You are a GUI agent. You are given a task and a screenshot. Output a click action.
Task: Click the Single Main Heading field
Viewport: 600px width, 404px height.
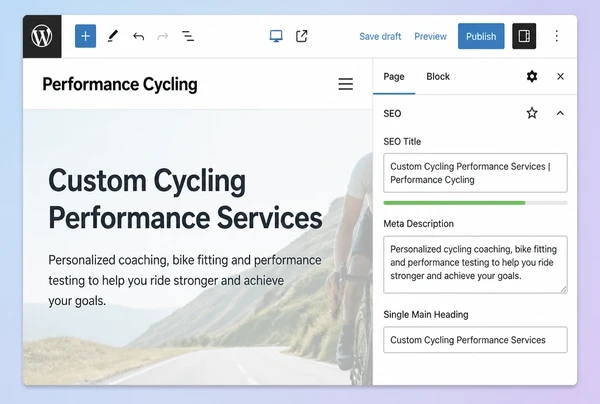[475, 340]
